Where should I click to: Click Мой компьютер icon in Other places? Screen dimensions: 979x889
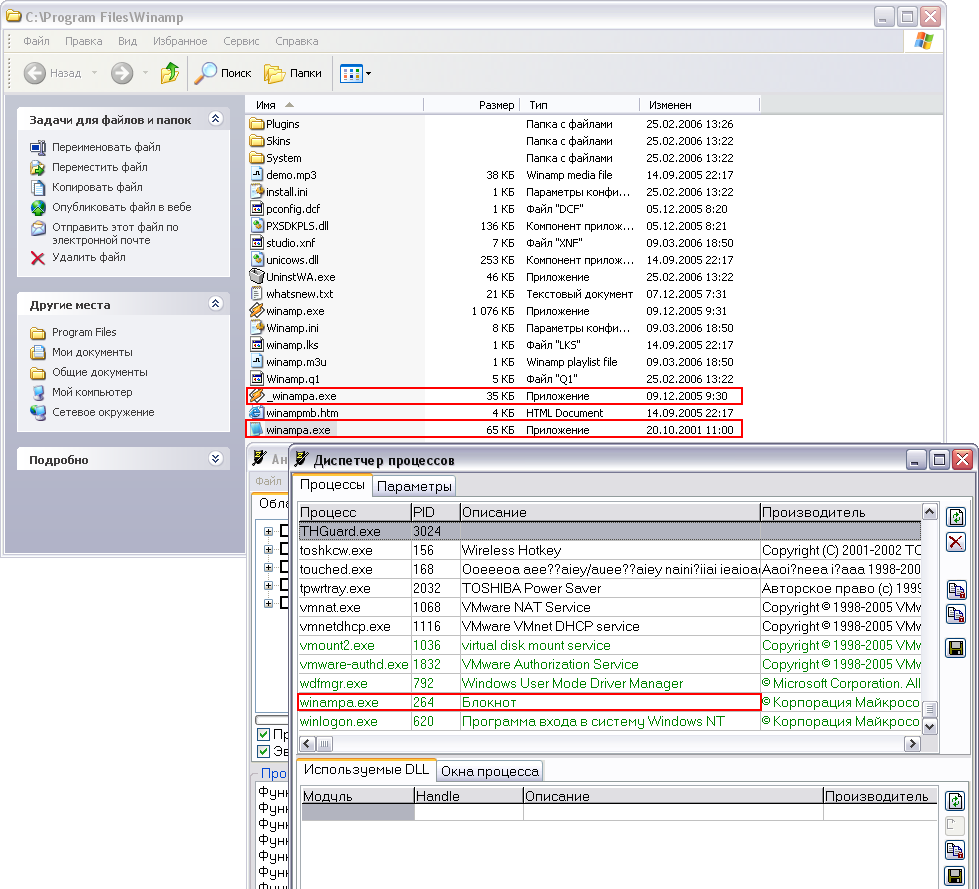click(38, 392)
